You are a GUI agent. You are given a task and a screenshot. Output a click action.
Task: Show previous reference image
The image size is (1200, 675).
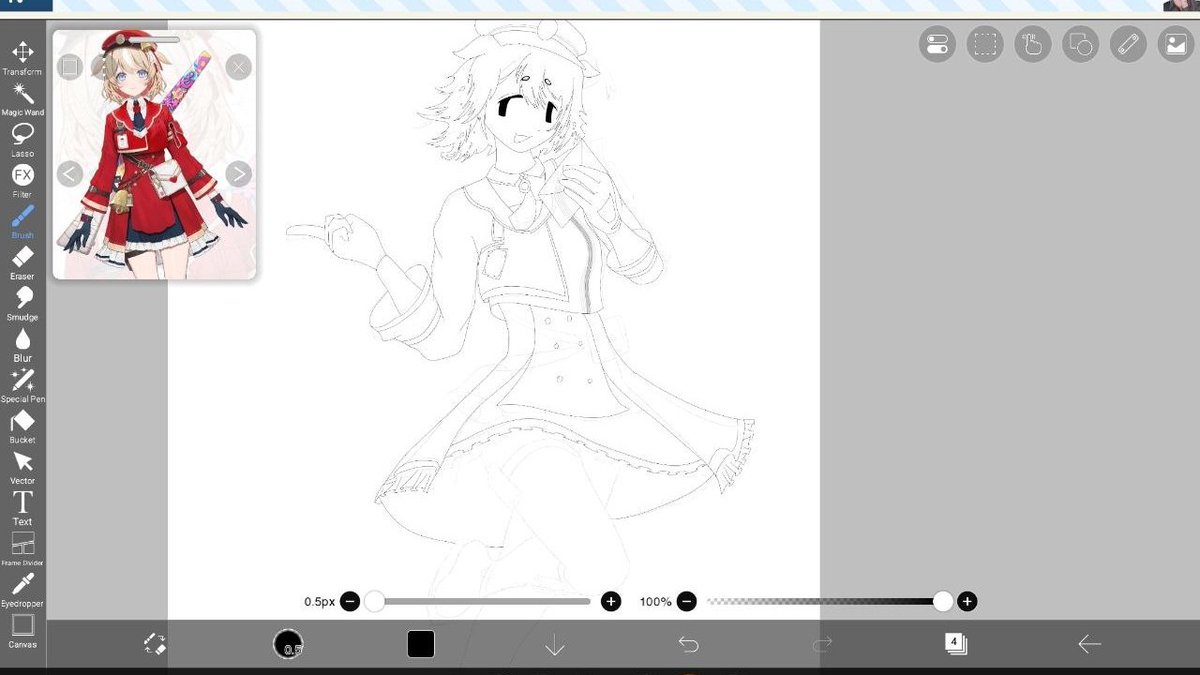tap(69, 174)
